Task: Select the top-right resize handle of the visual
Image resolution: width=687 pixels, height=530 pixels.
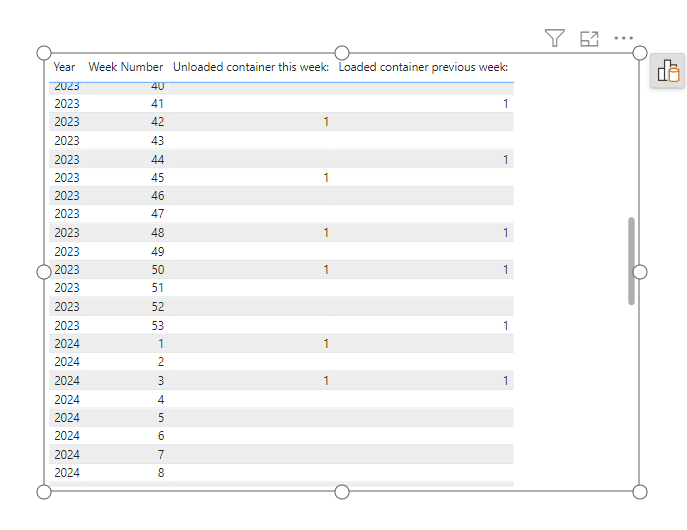Action: point(640,53)
